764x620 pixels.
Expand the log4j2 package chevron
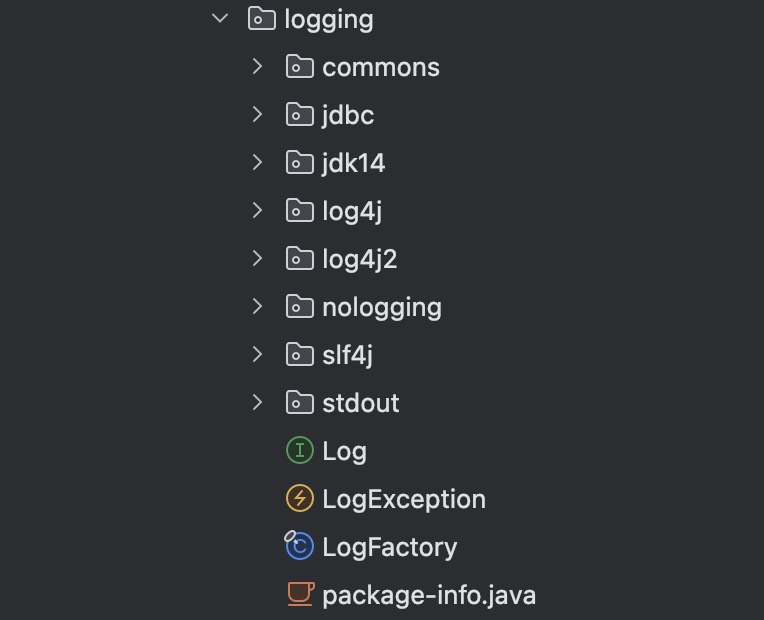[x=257, y=259]
